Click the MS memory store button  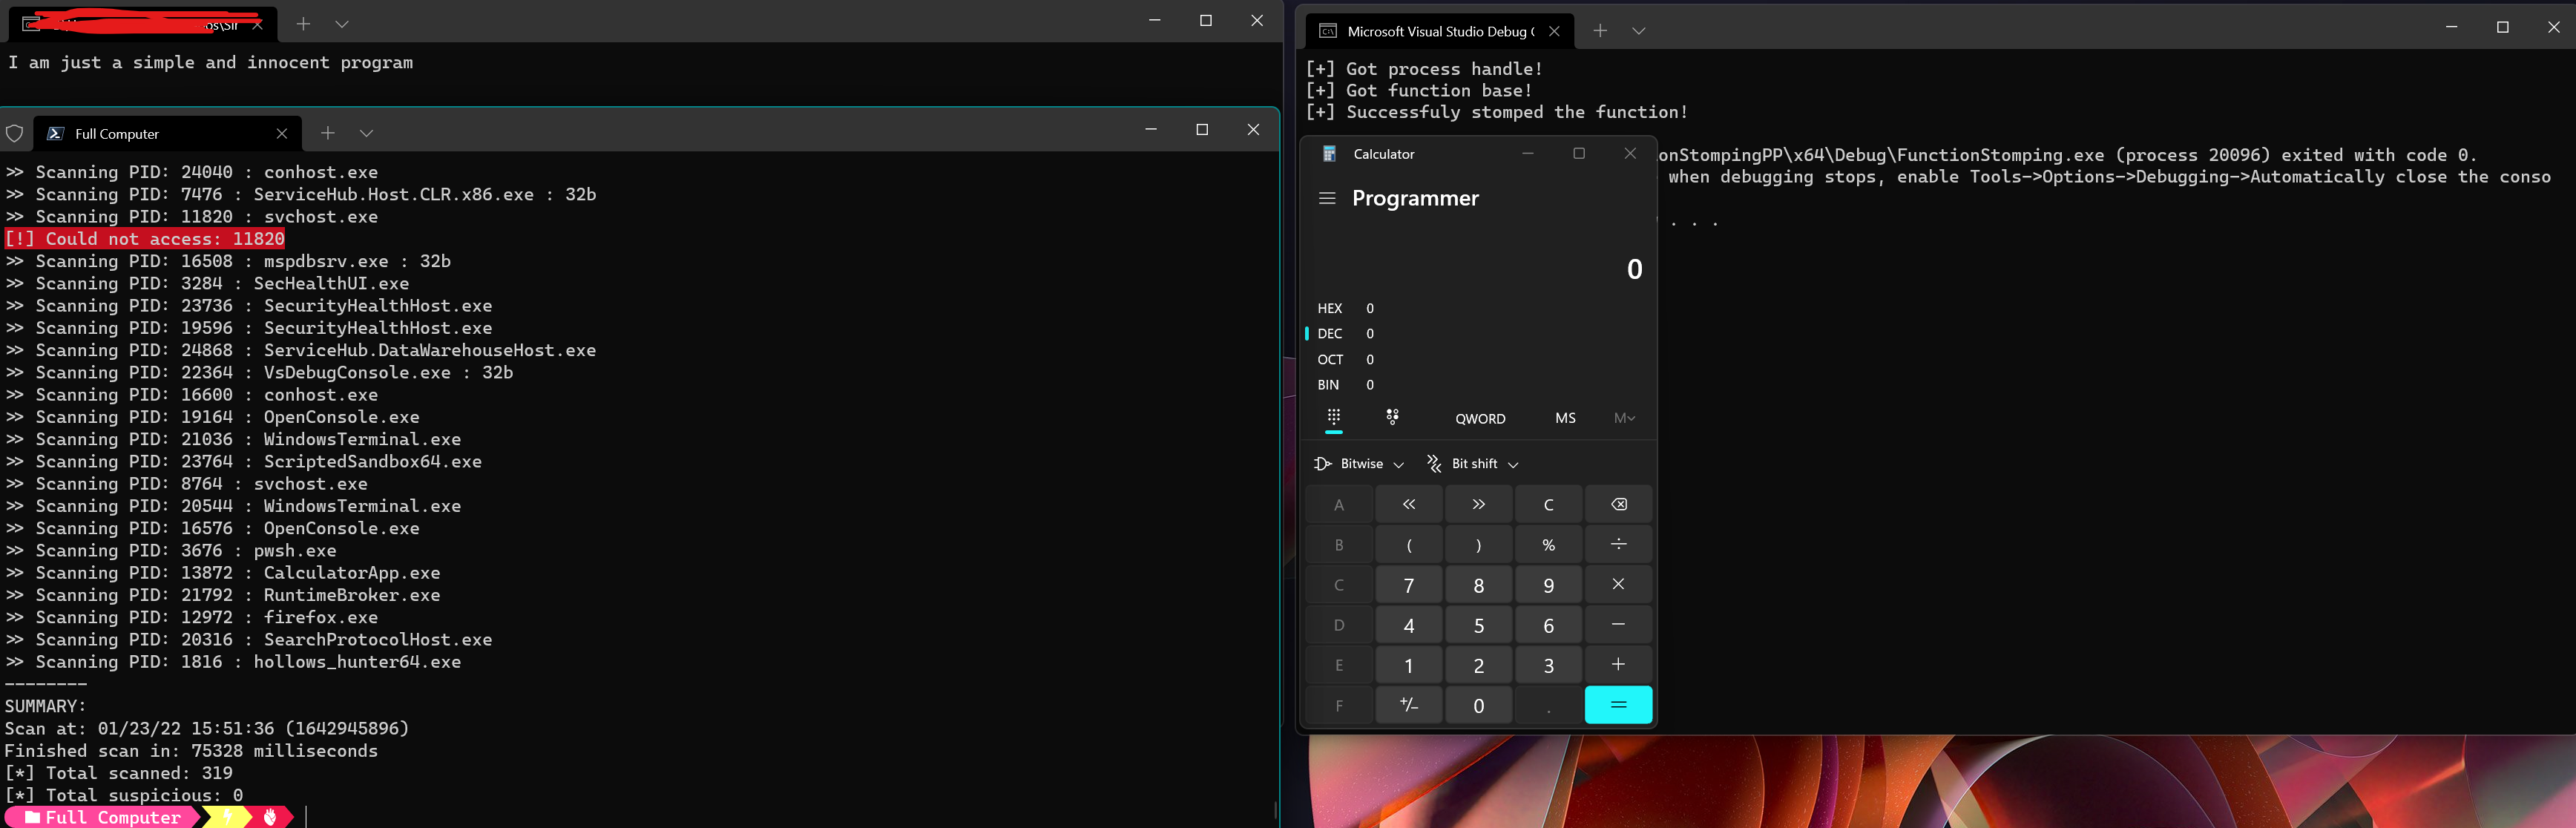pyautogui.click(x=1565, y=418)
